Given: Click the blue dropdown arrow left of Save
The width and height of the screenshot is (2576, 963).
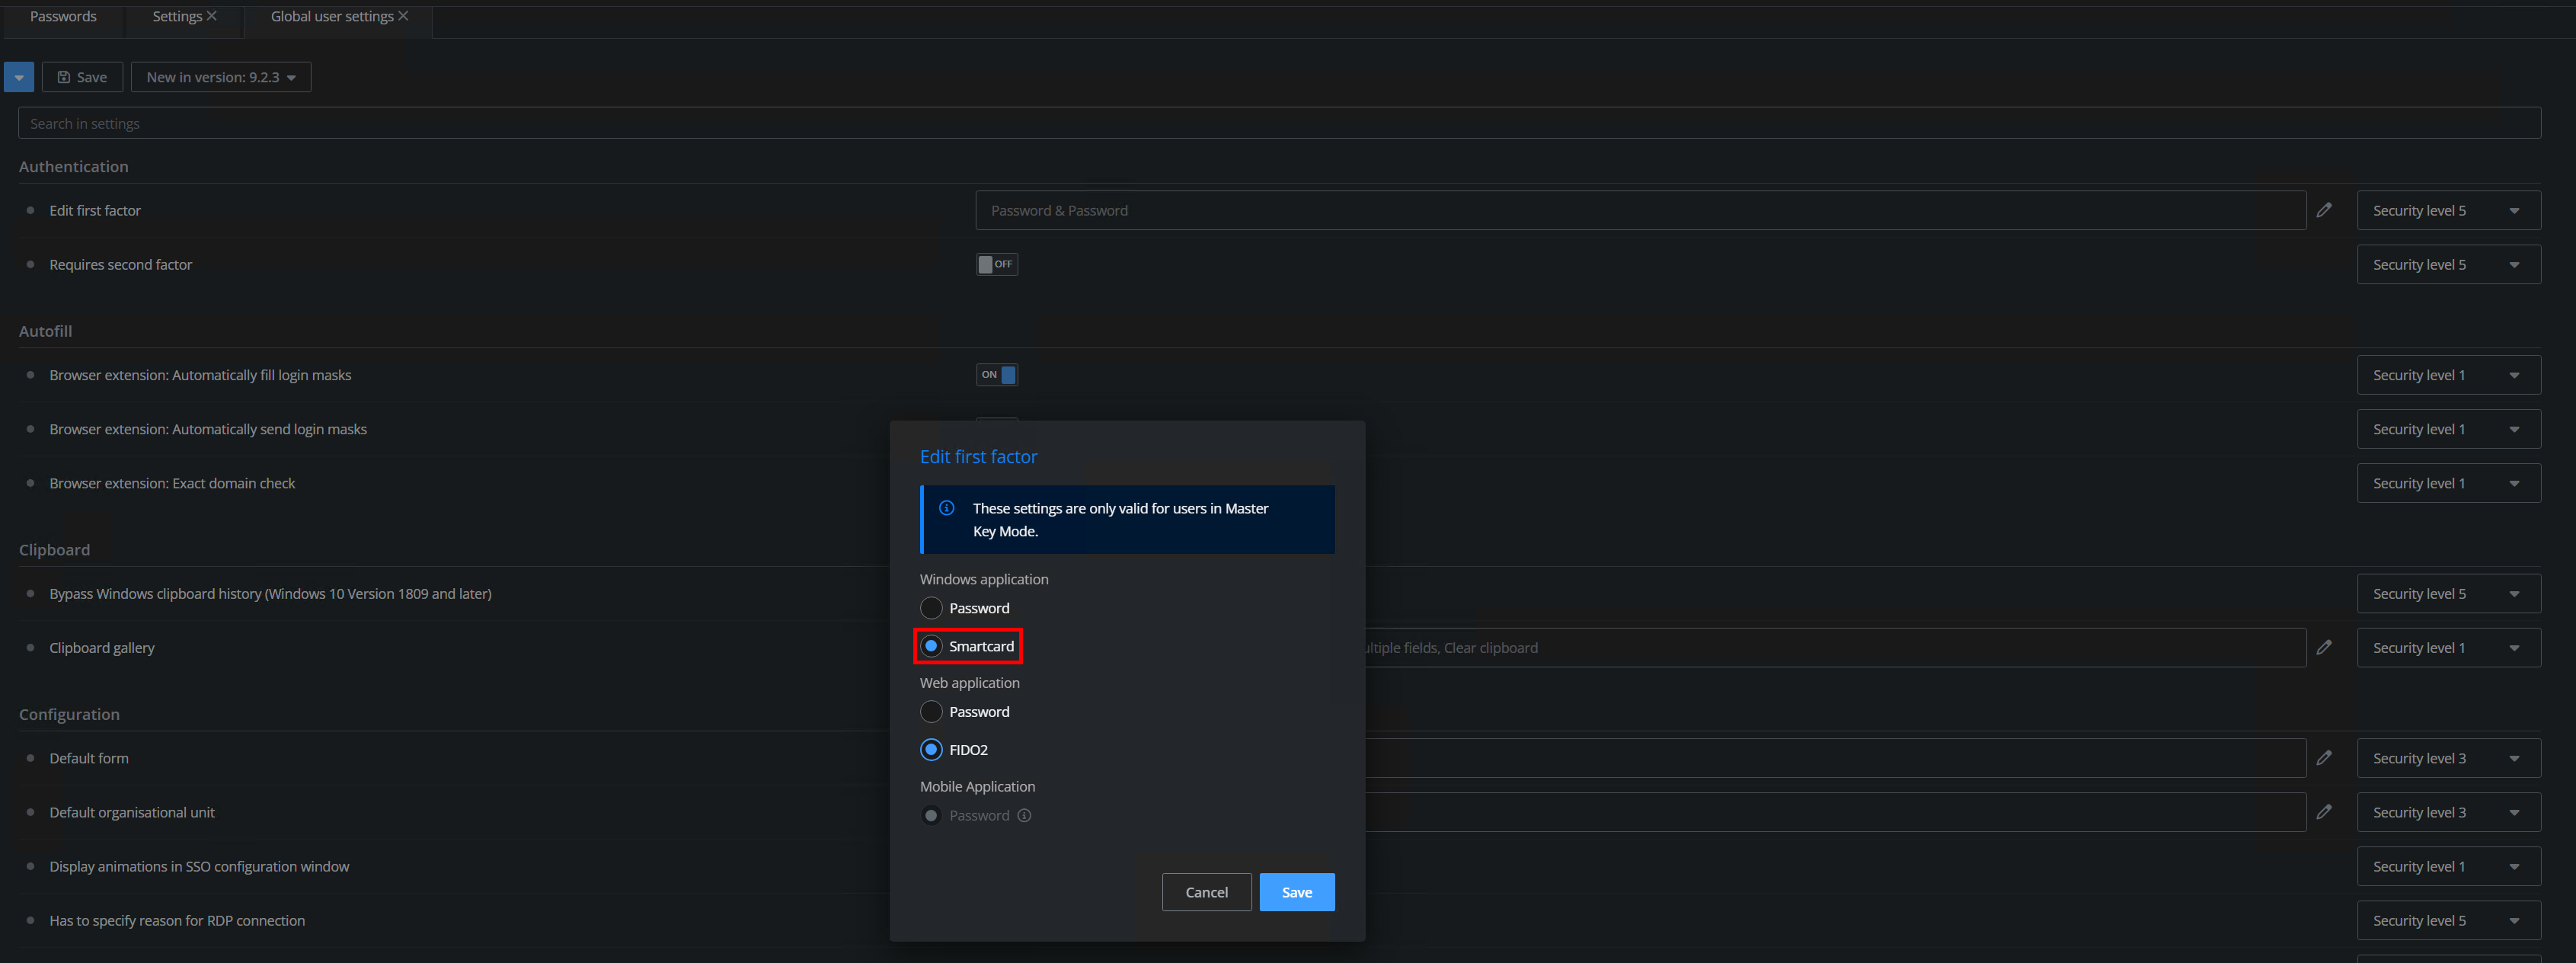Looking at the screenshot, I should pos(19,77).
